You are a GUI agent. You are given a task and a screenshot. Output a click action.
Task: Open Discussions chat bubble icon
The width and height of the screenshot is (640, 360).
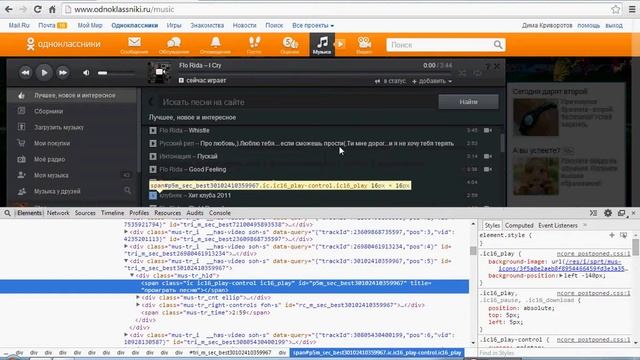(174, 44)
